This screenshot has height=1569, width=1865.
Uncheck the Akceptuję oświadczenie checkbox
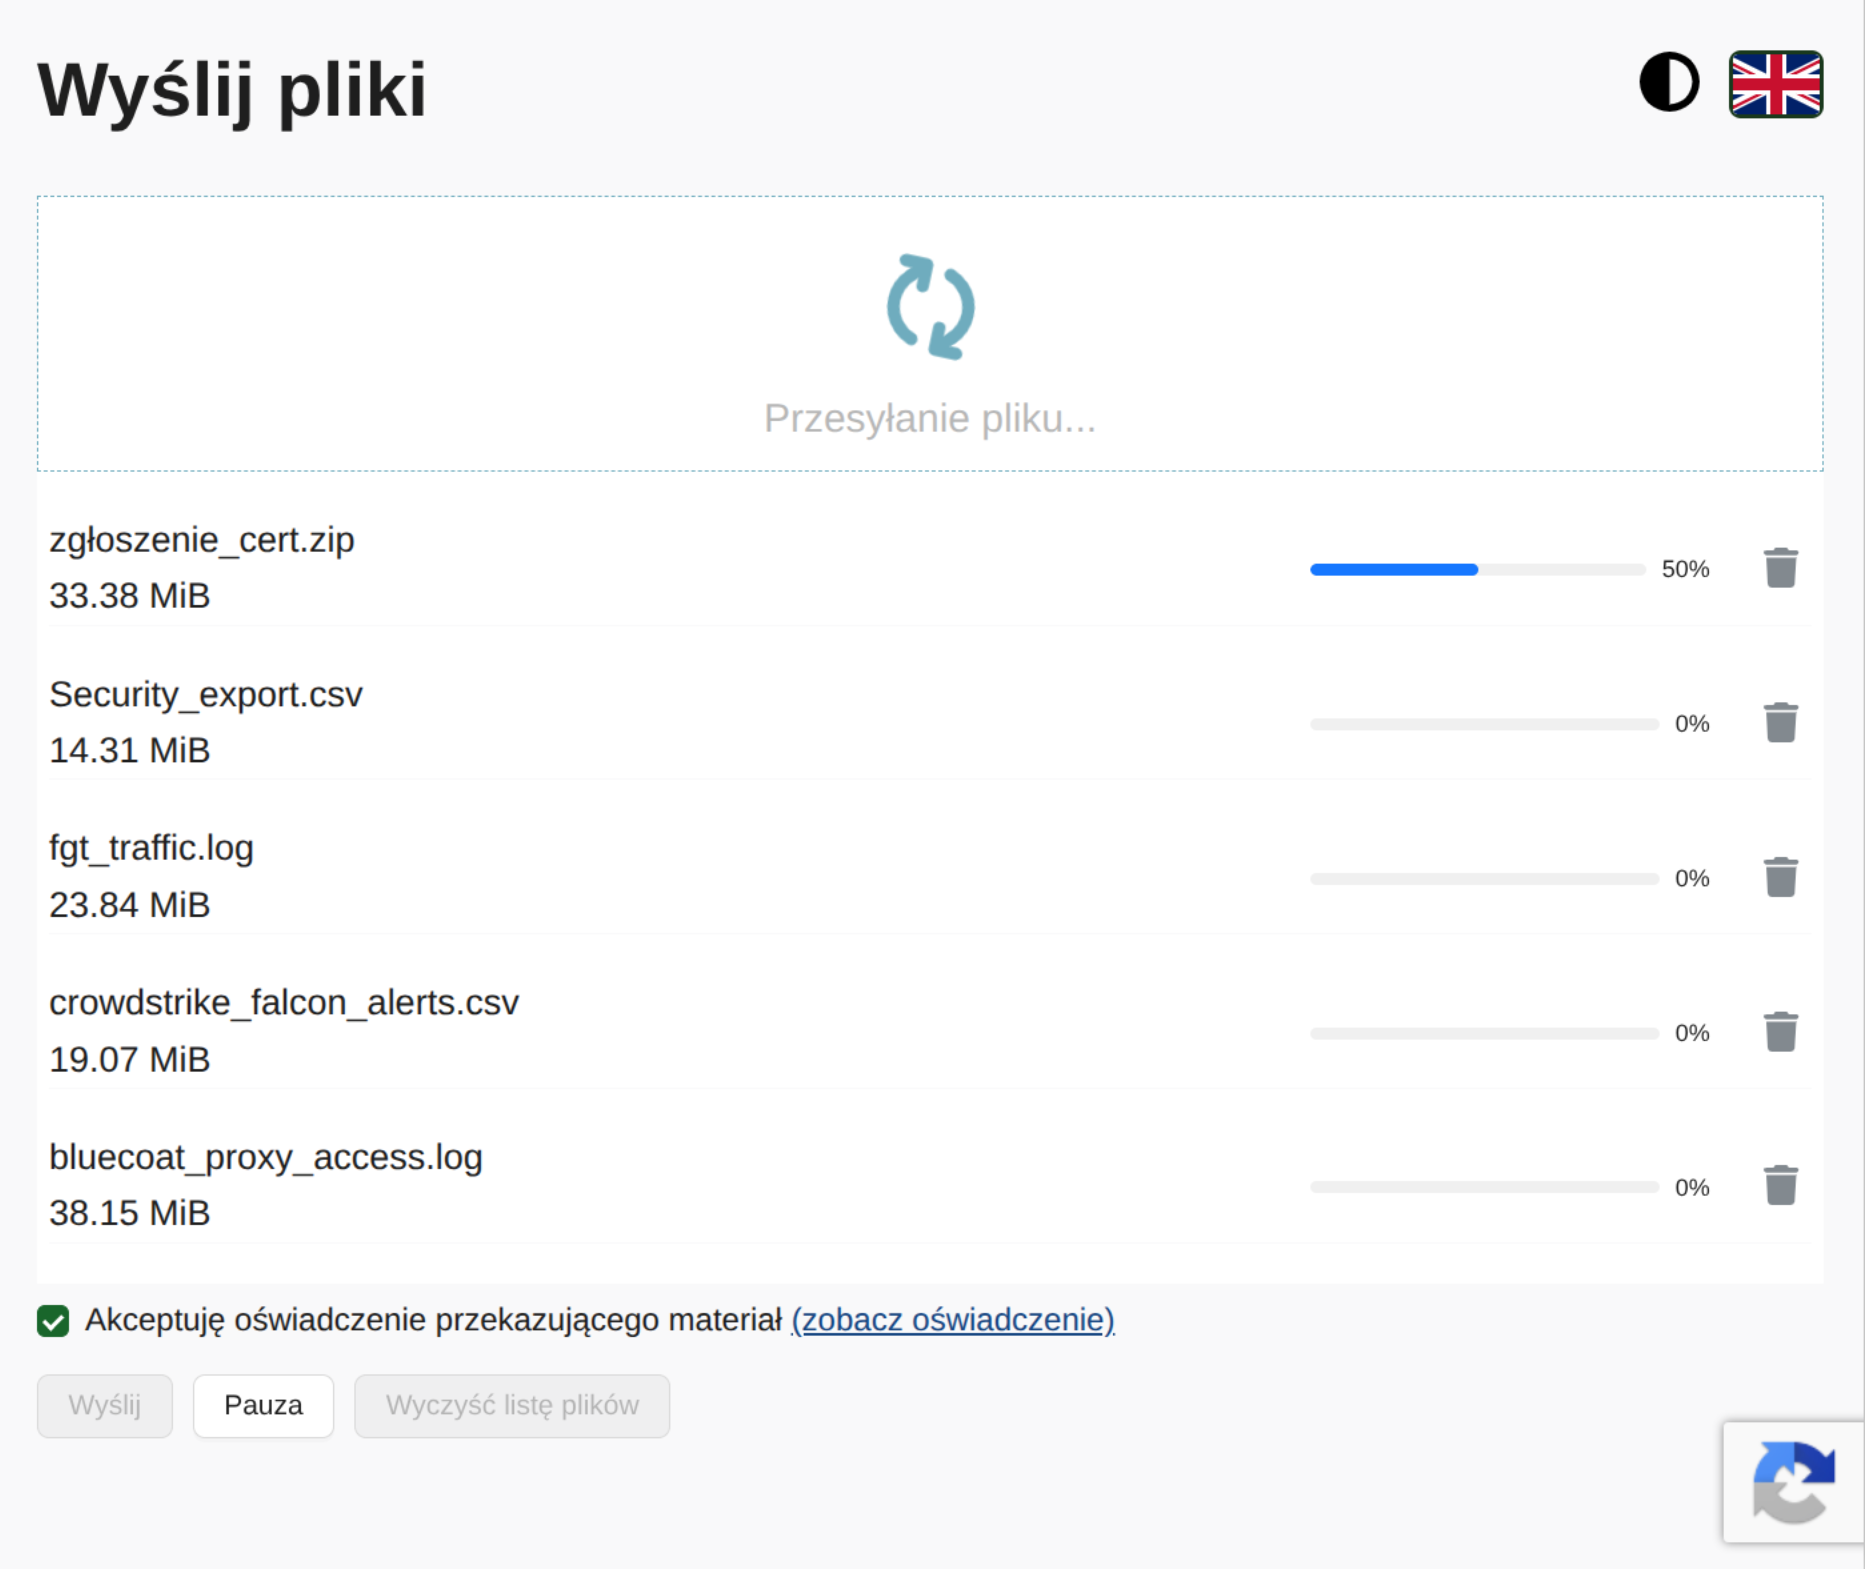tap(53, 1320)
